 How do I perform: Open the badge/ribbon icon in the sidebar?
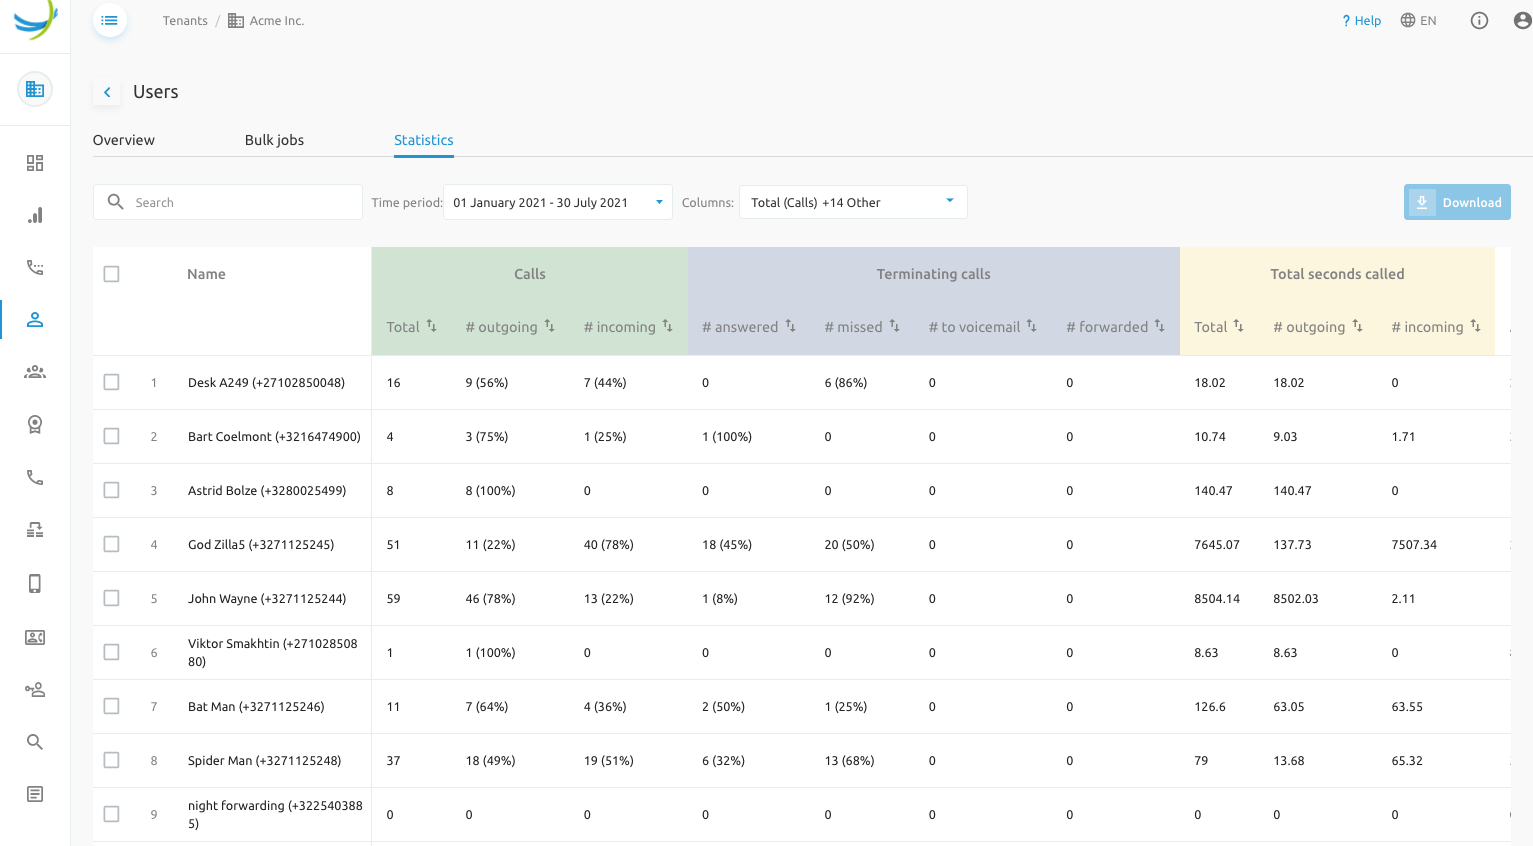point(35,424)
